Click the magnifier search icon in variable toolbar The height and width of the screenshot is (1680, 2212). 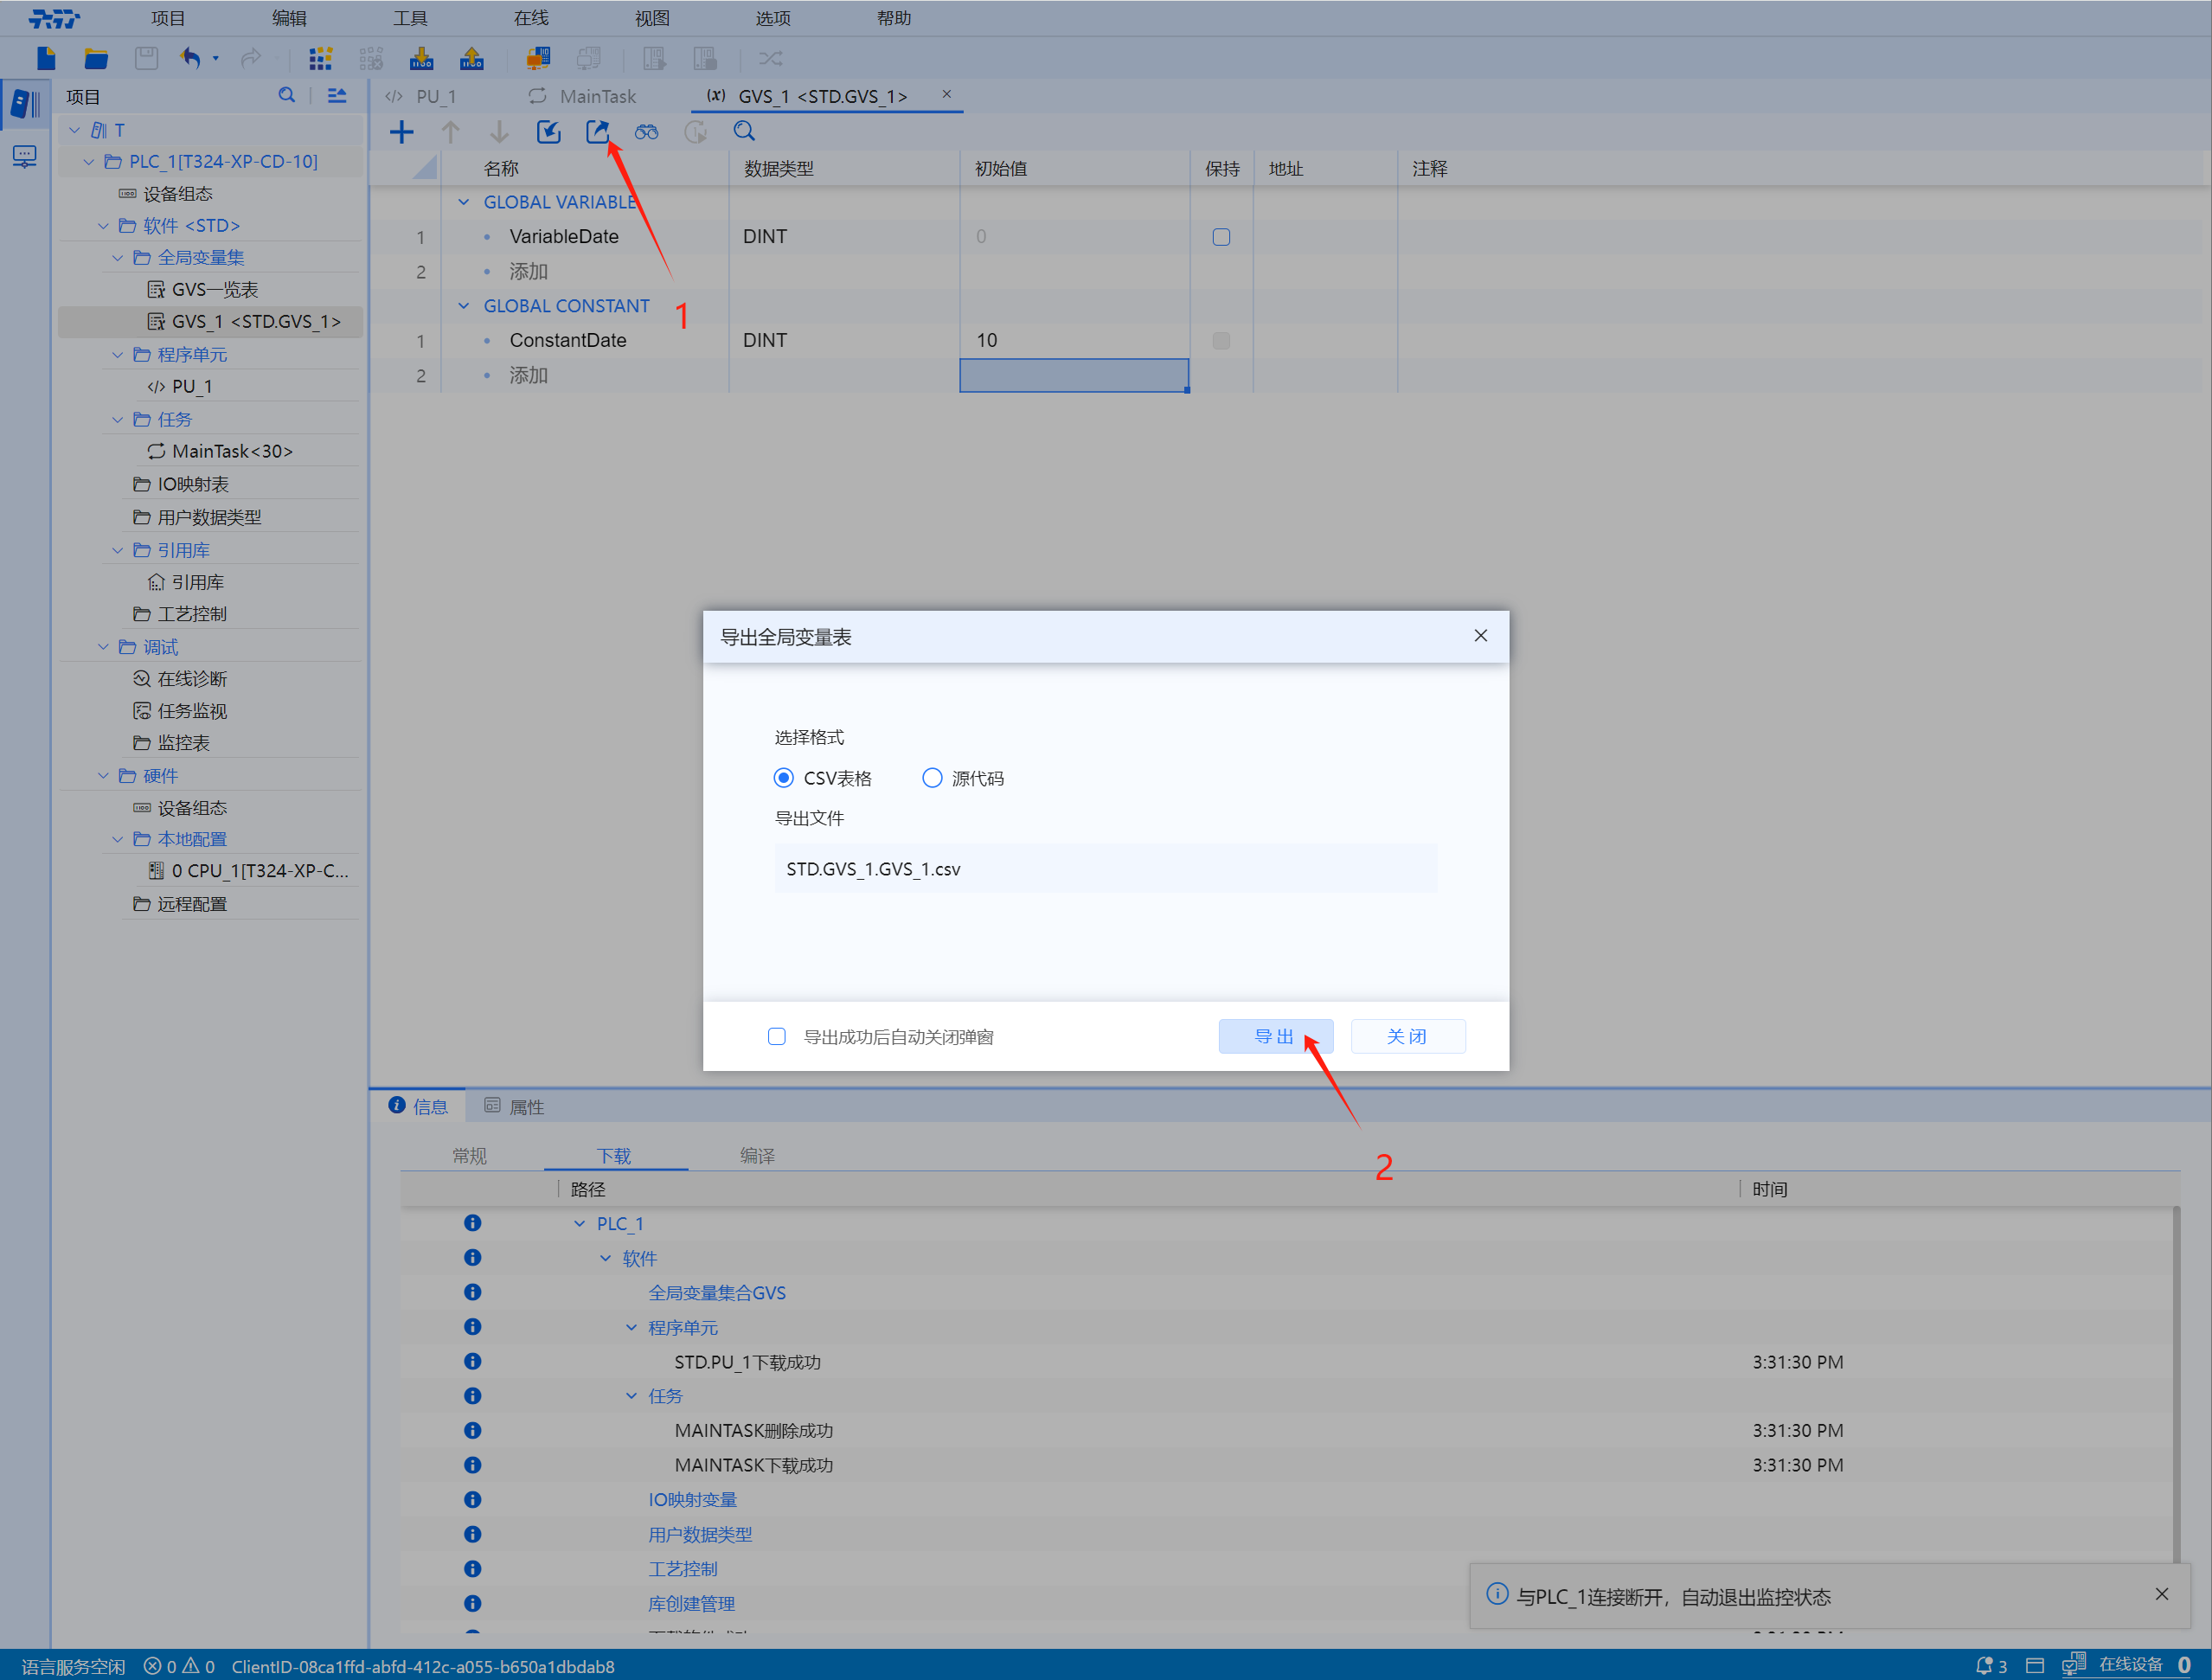pos(744,131)
